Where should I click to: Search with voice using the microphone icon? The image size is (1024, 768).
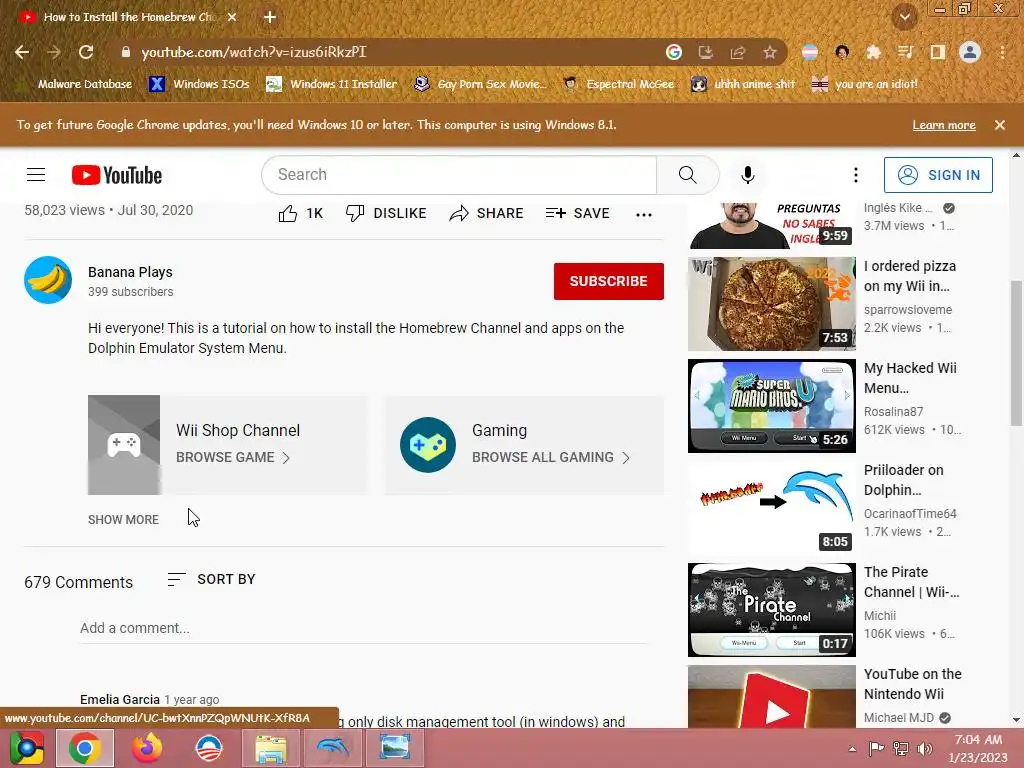point(748,175)
